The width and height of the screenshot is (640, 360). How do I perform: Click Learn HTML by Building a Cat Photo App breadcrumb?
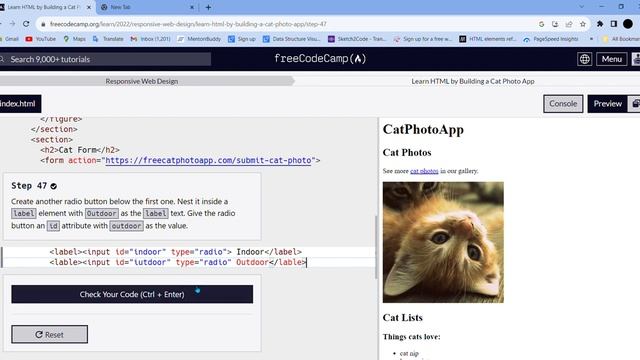pyautogui.click(x=473, y=81)
